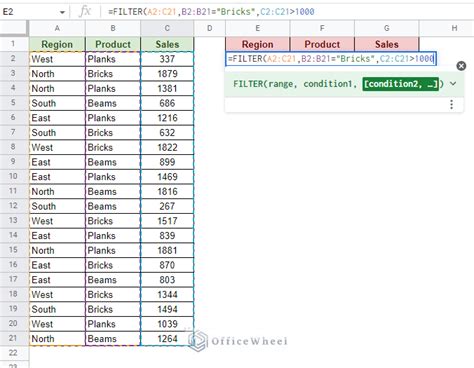Click the cell with South in row 19
Image resolution: width=474 pixels, height=368 pixels.
pos(57,309)
